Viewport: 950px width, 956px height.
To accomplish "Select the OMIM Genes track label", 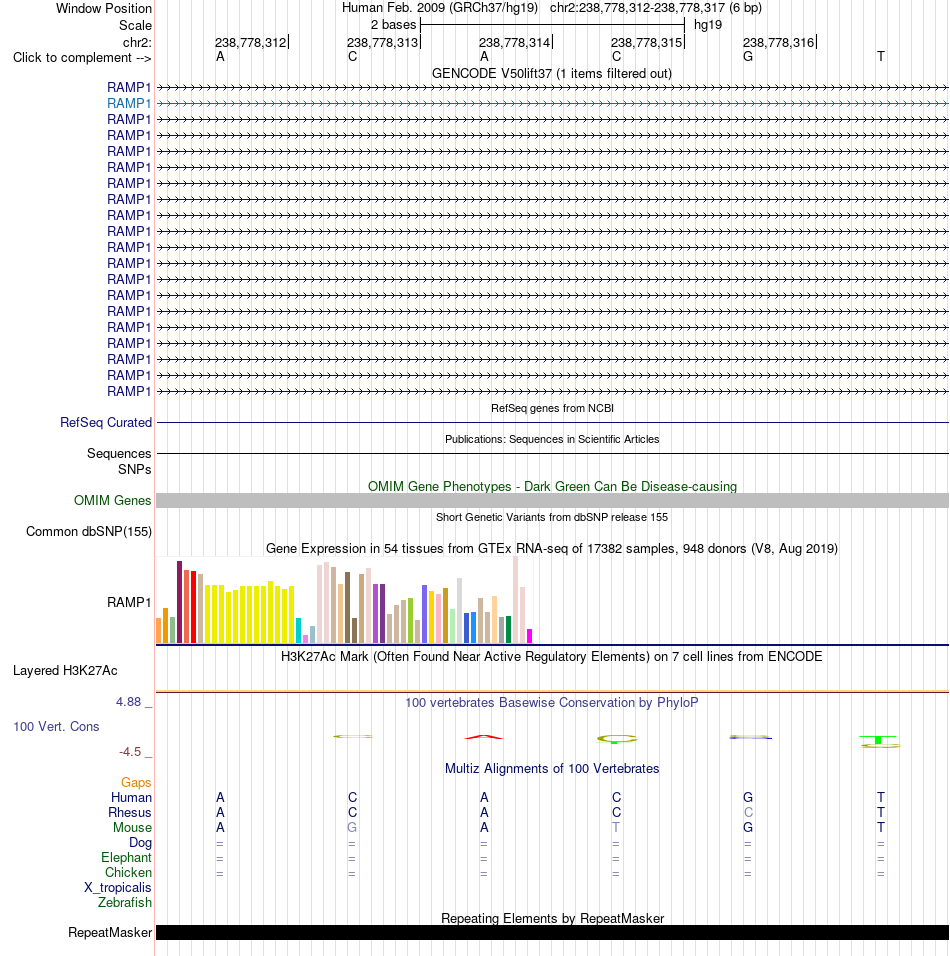I will [x=112, y=501].
